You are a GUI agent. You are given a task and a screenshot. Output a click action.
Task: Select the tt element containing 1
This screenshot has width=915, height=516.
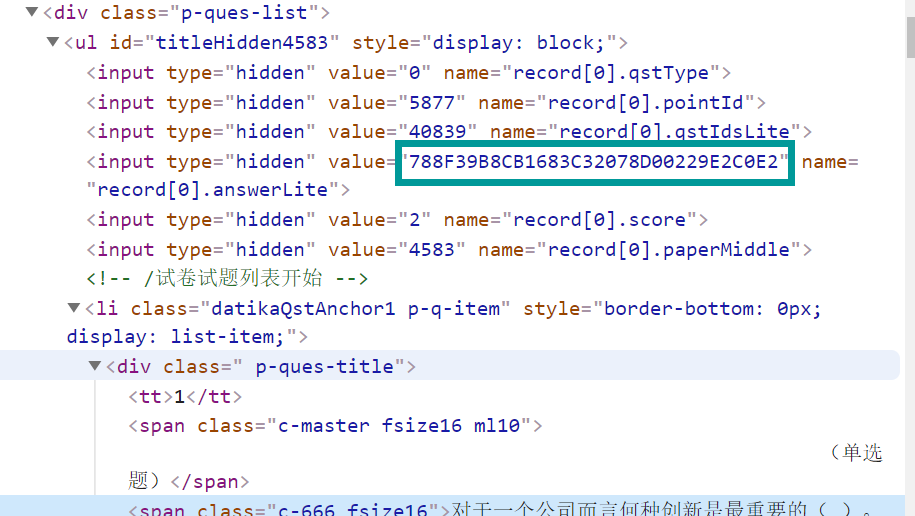tap(185, 397)
